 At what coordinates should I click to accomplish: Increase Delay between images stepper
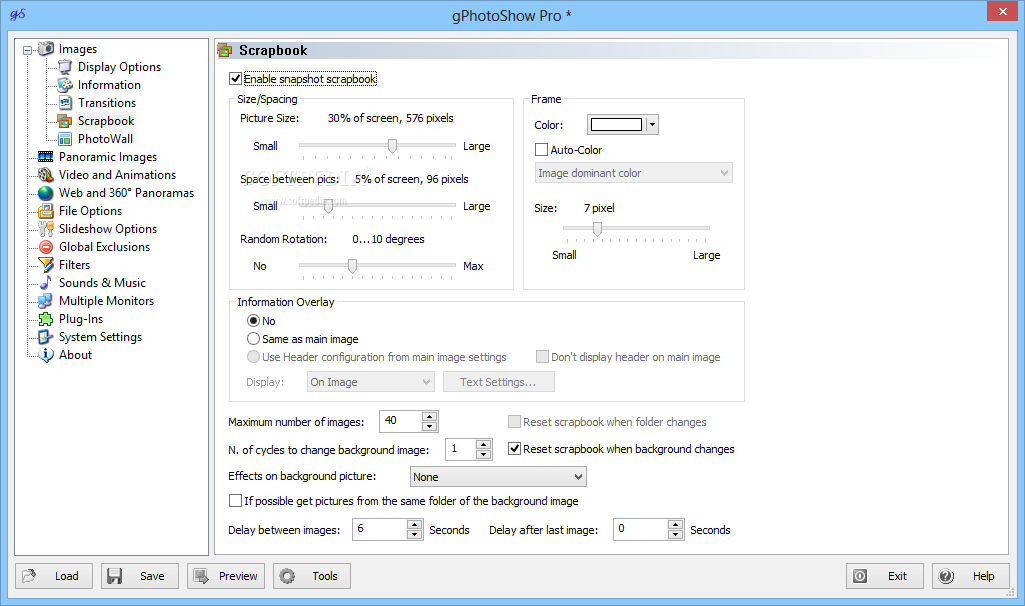[414, 524]
